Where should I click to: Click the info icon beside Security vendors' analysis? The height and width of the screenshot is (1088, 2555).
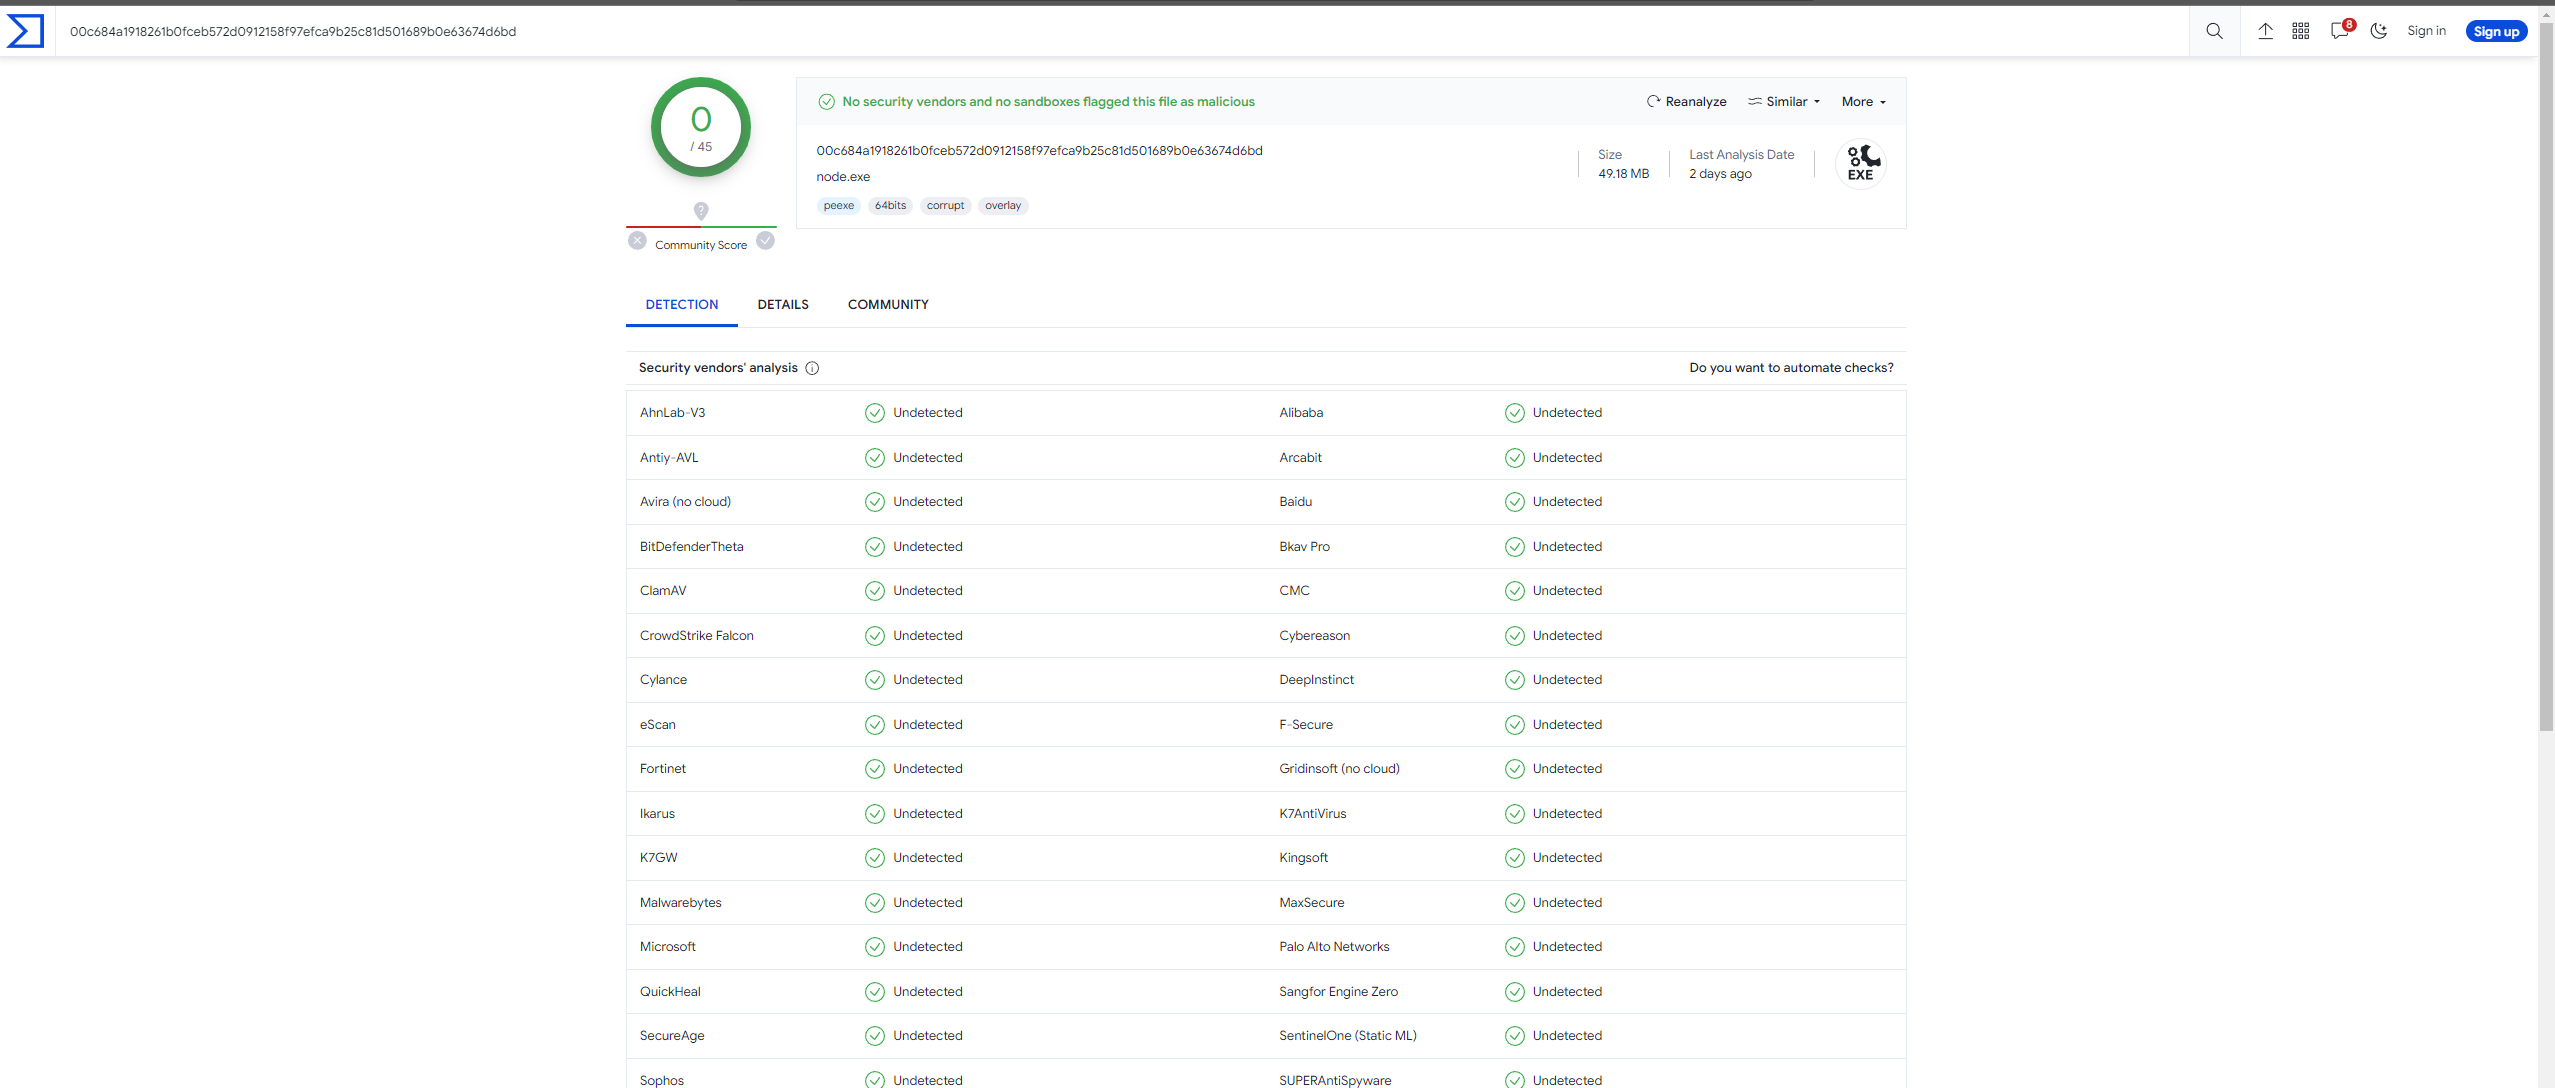(812, 368)
